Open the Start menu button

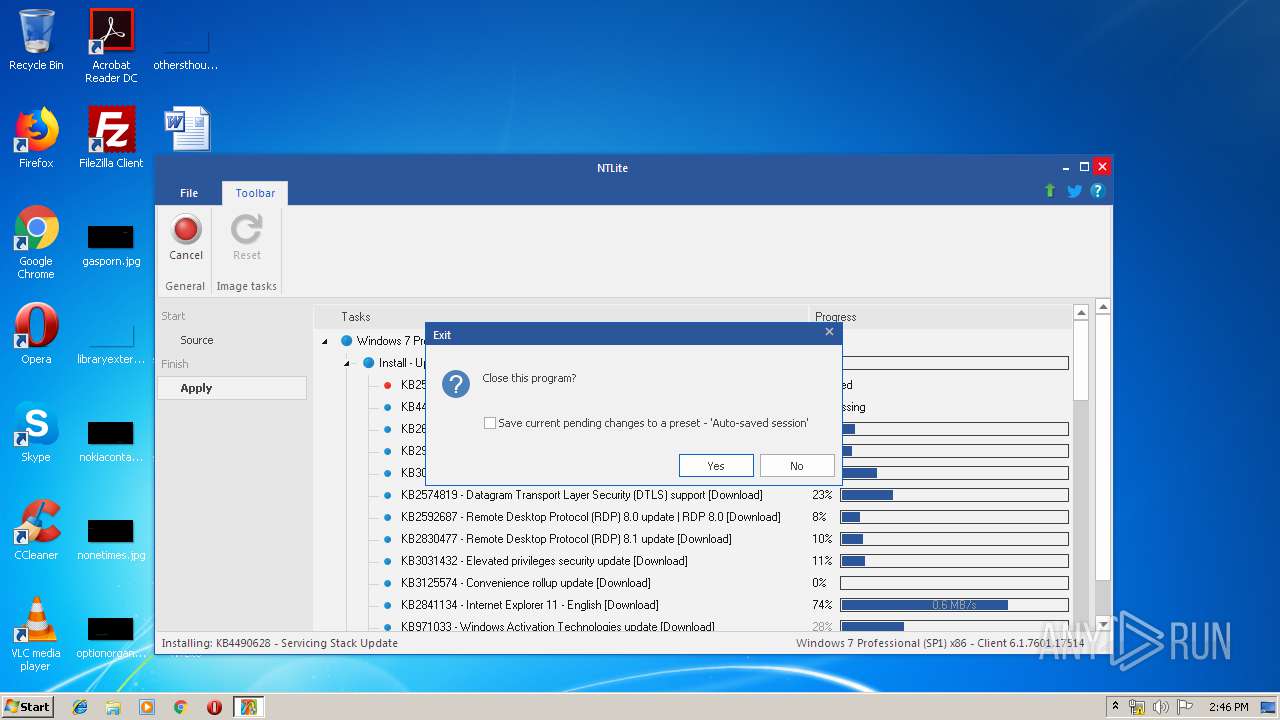[28, 707]
